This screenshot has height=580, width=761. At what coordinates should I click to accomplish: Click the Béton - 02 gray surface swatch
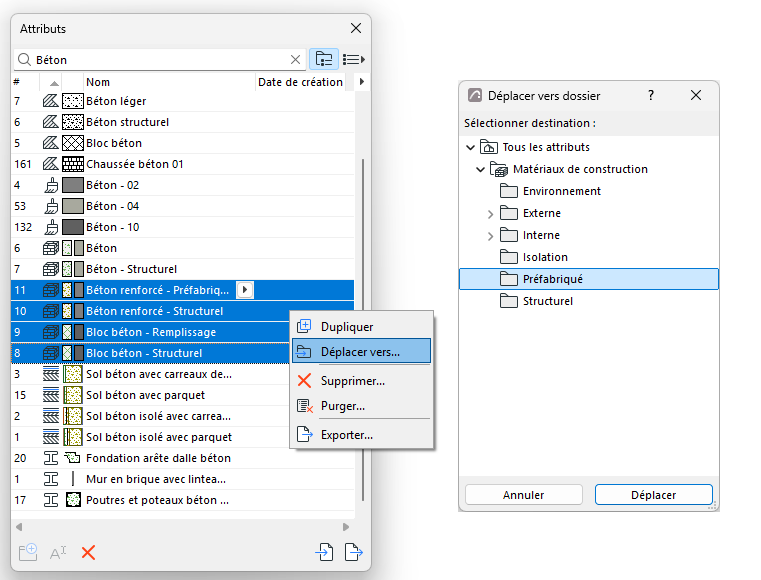[73, 185]
